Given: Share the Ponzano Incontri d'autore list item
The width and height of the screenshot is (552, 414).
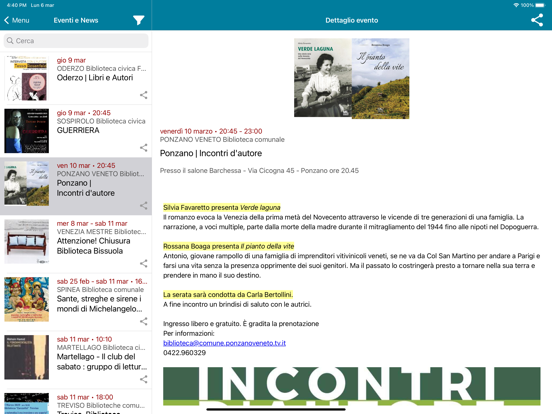Looking at the screenshot, I should [x=144, y=205].
